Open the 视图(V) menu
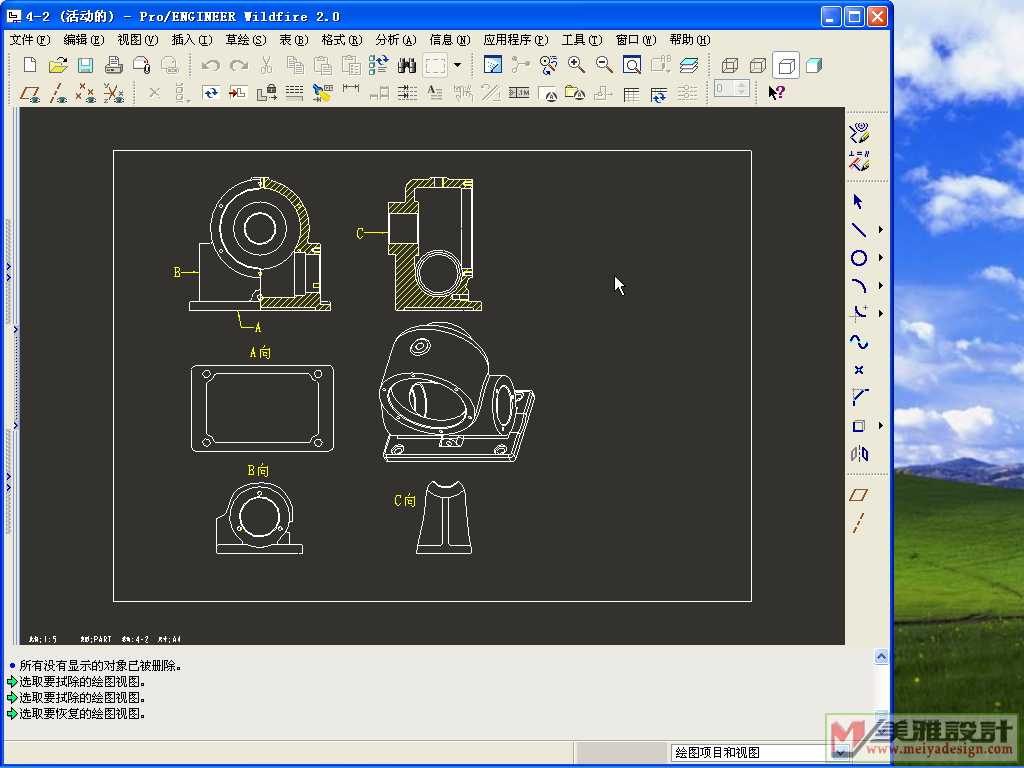This screenshot has width=1024, height=768. click(x=138, y=40)
